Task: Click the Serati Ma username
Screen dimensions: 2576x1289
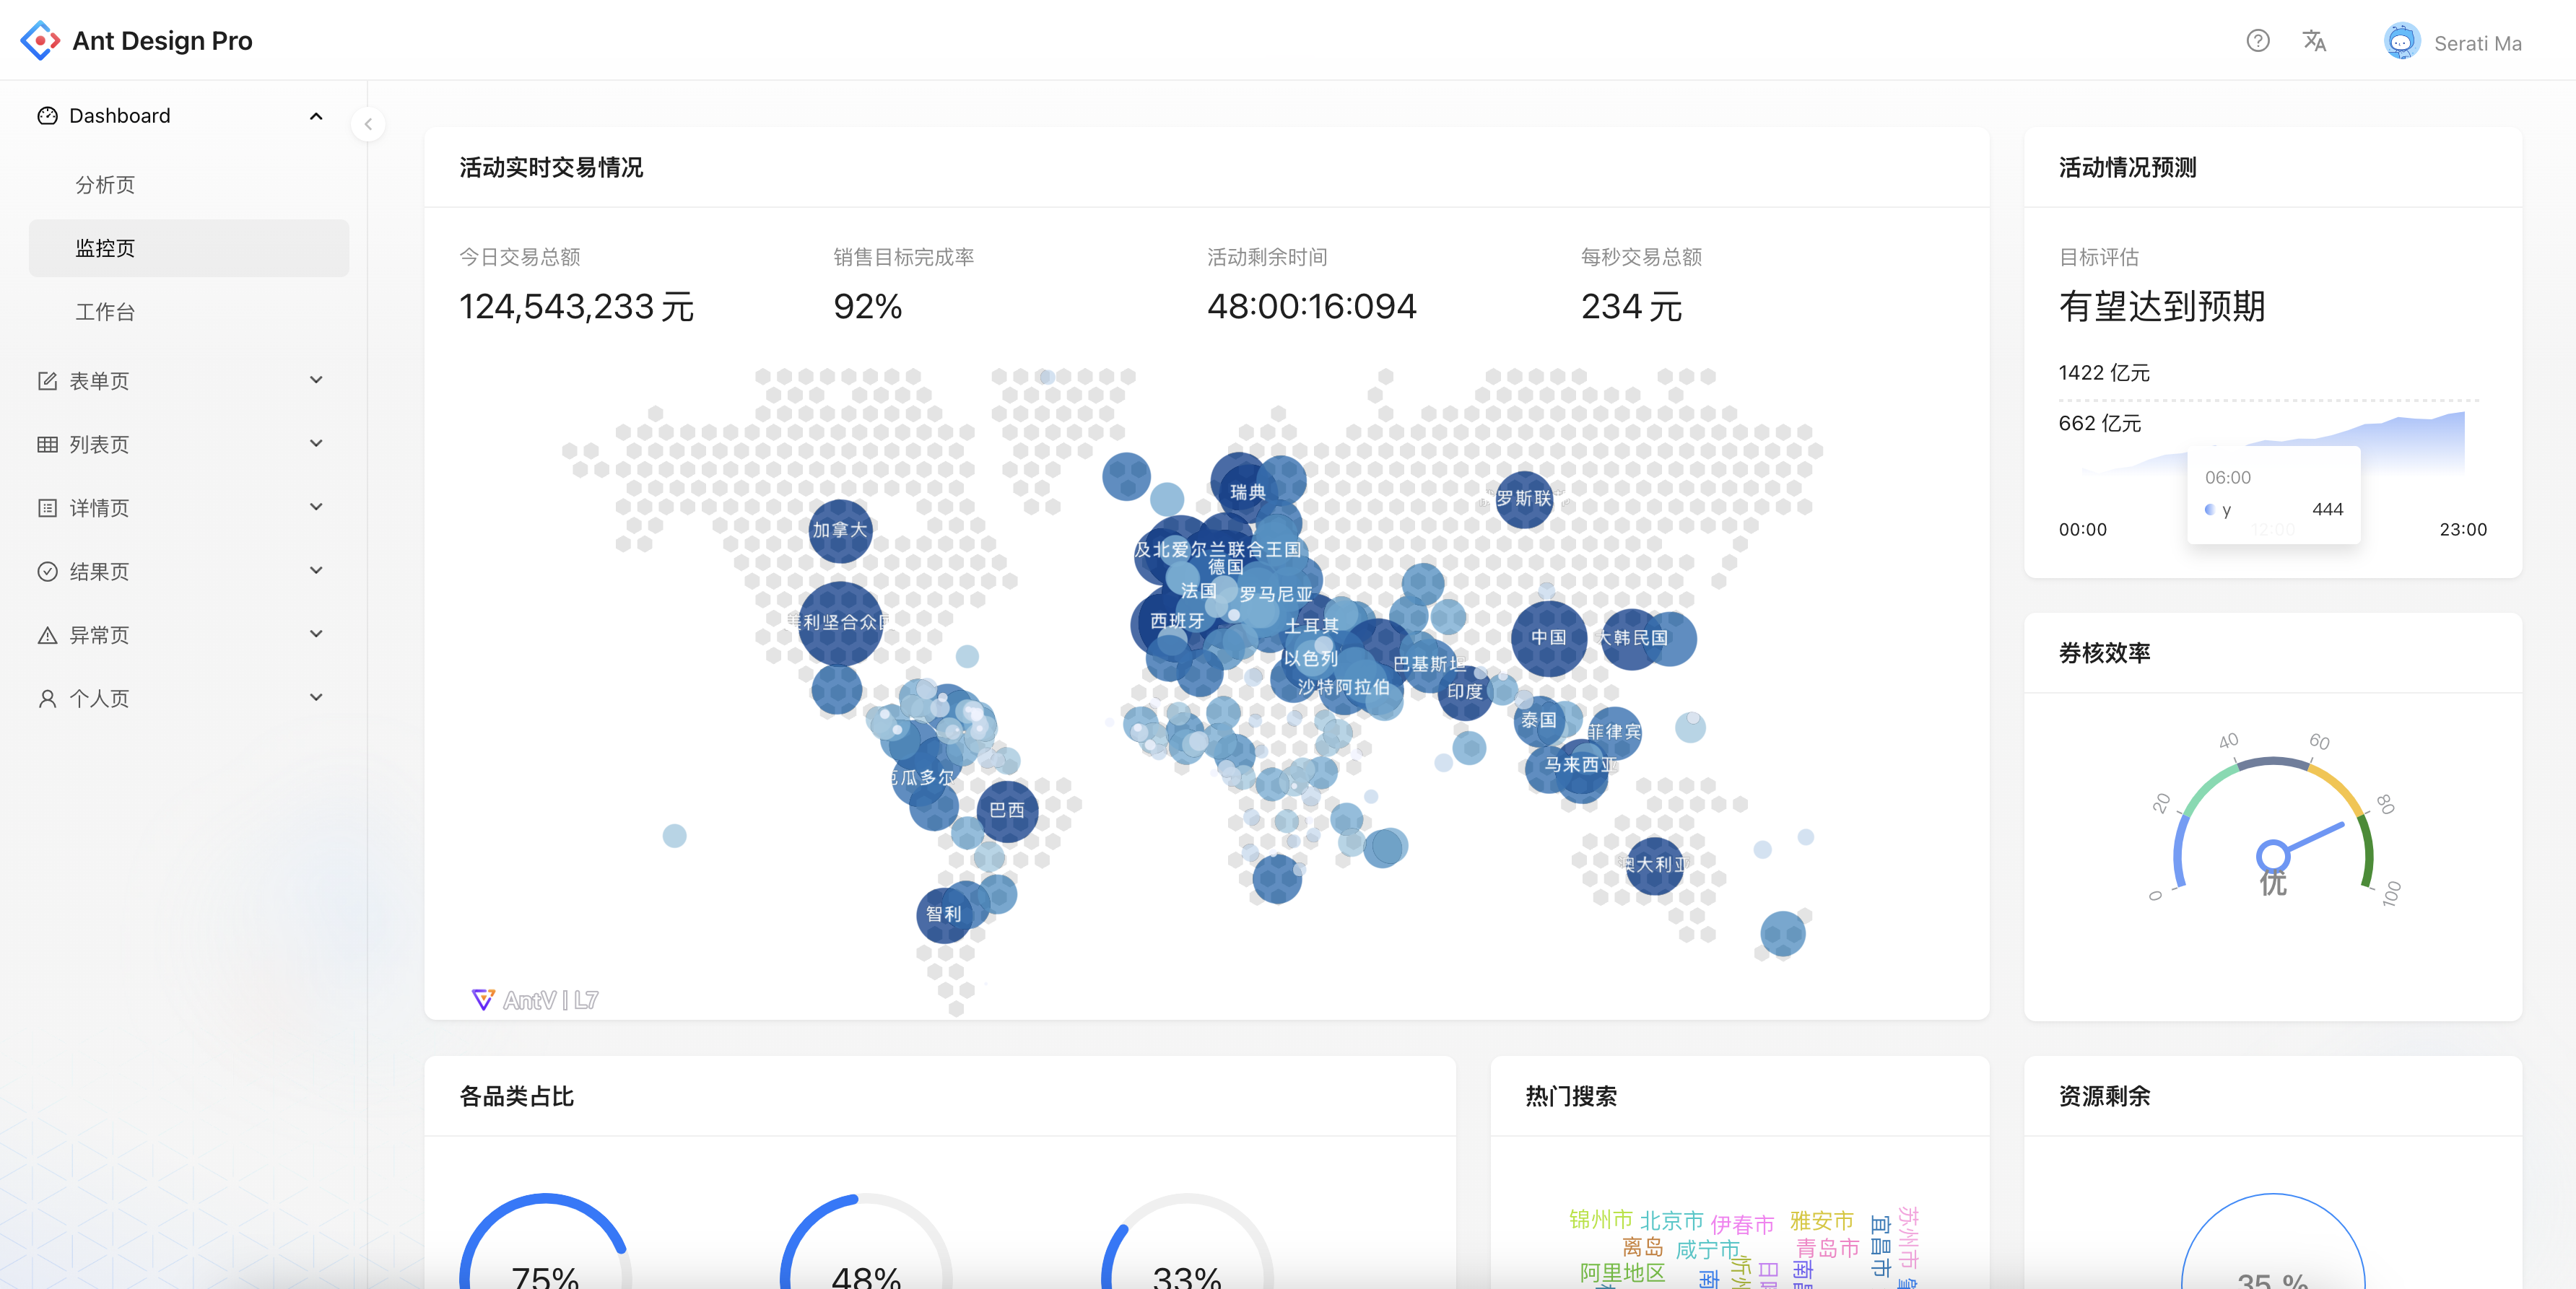Action: (x=2477, y=43)
